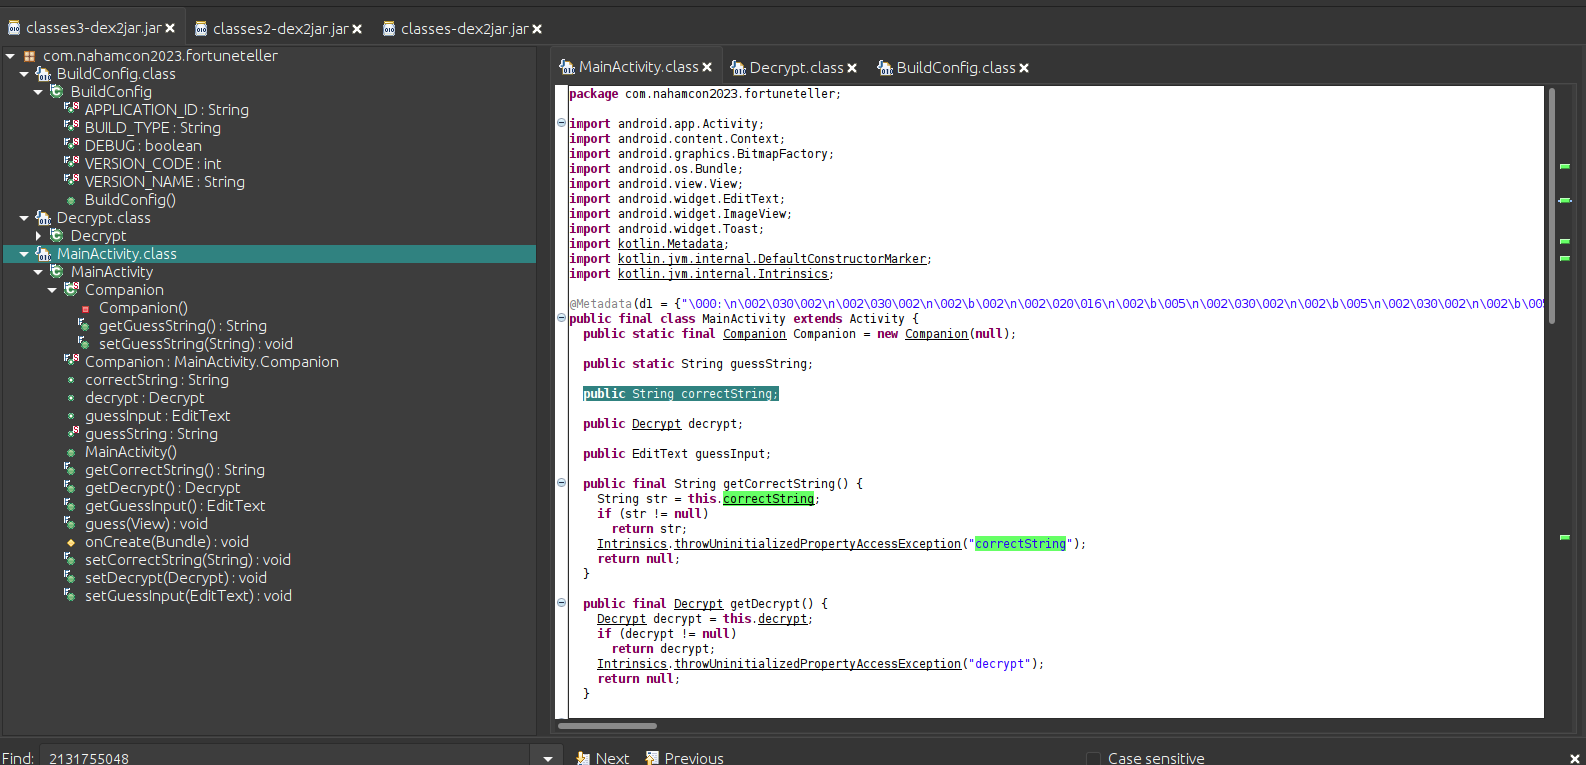Follow the kotlin.jvm.internal.Intrinsics import link
Viewport: 1586px width, 765px height.
(723, 274)
